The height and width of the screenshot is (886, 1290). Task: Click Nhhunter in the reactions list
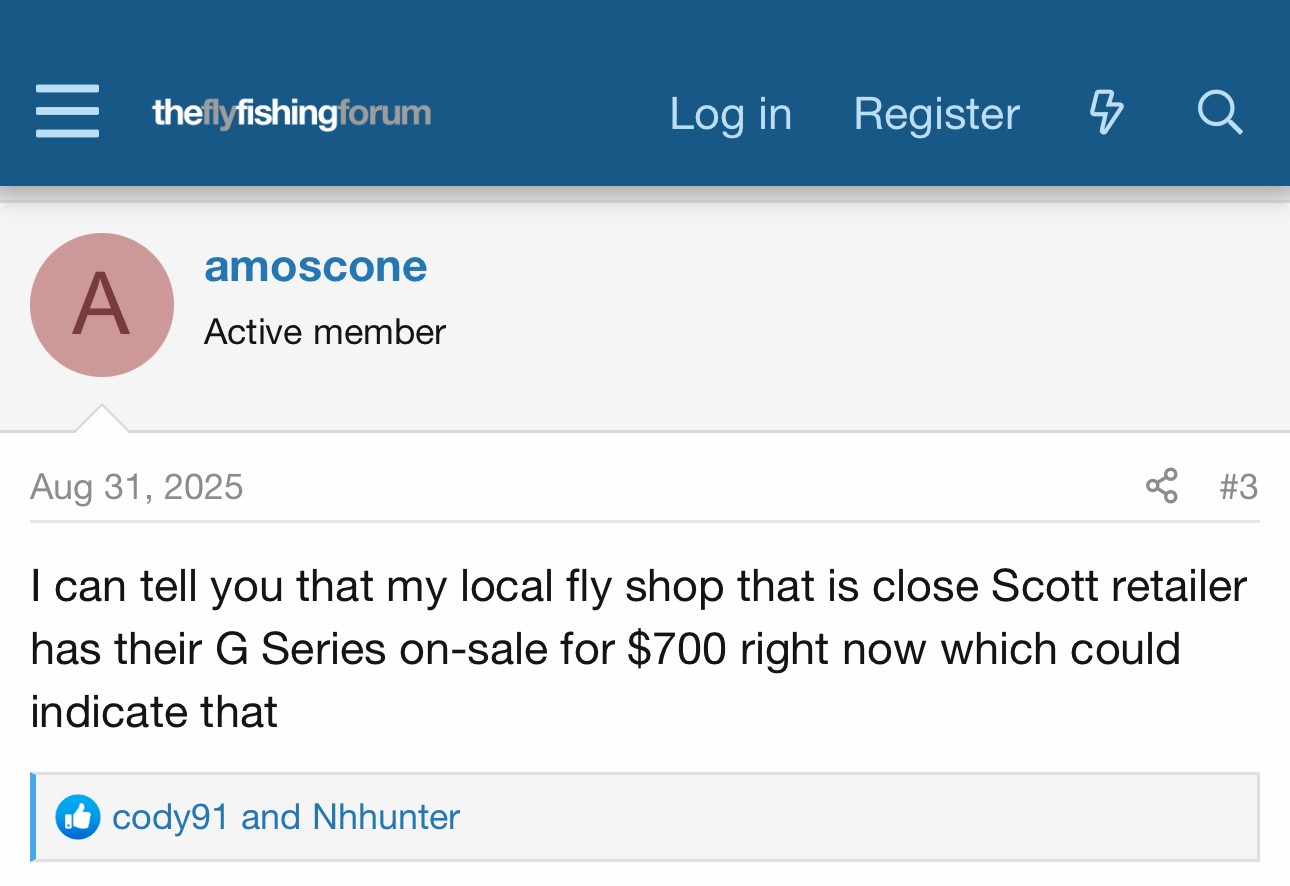(x=386, y=817)
